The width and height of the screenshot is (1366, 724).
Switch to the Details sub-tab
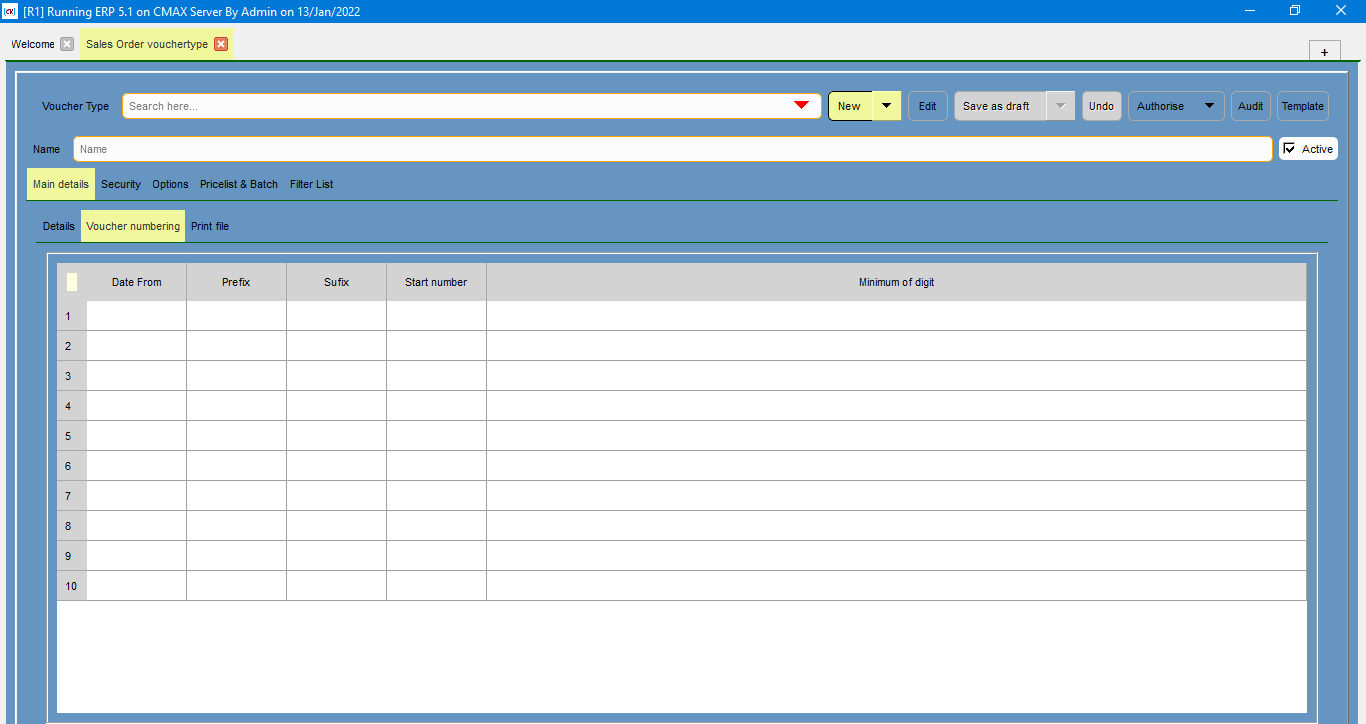(59, 226)
